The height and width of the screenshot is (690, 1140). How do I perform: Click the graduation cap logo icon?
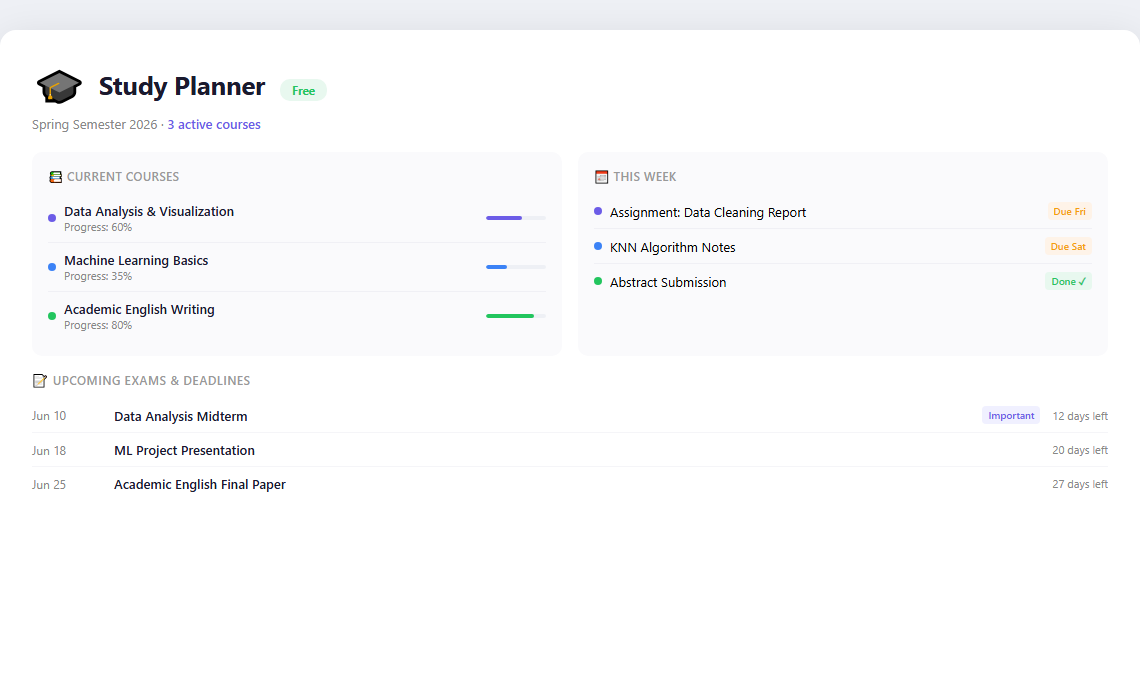point(59,87)
